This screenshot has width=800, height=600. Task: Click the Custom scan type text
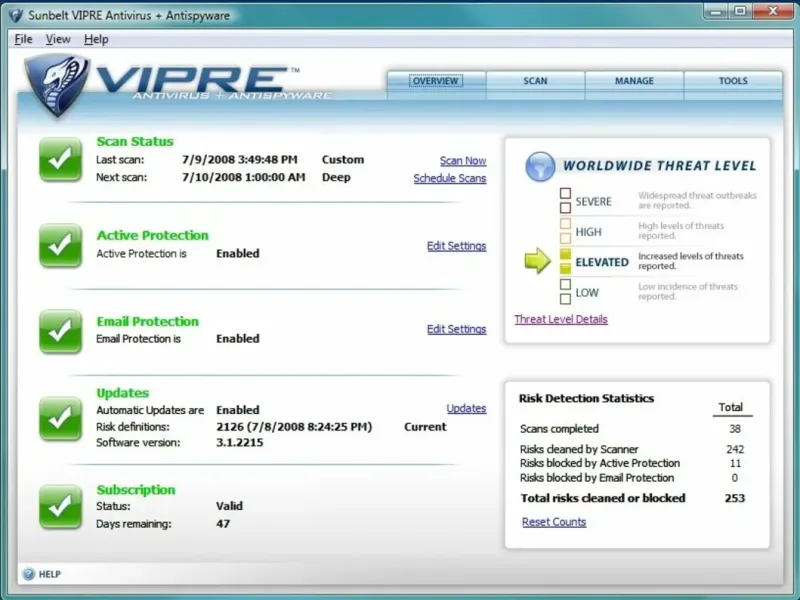tap(343, 160)
